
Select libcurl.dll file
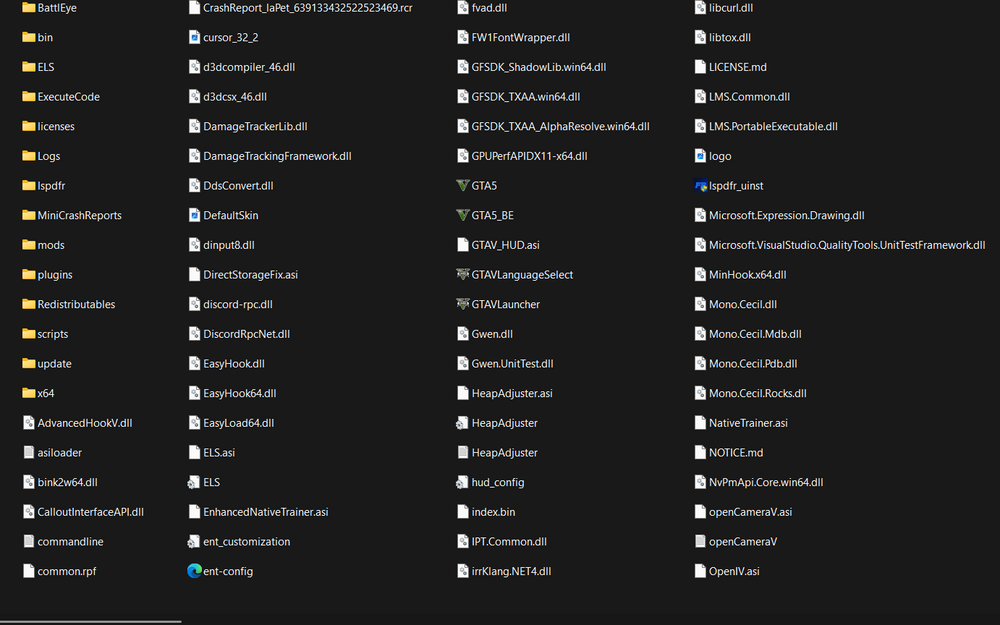pos(724,8)
